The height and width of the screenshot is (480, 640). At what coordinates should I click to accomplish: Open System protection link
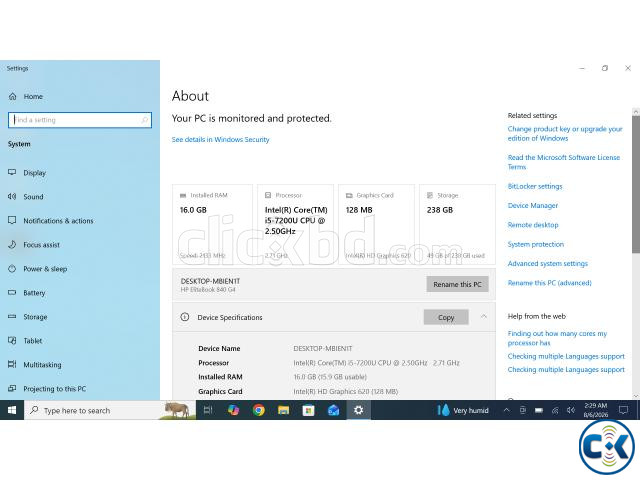(536, 244)
